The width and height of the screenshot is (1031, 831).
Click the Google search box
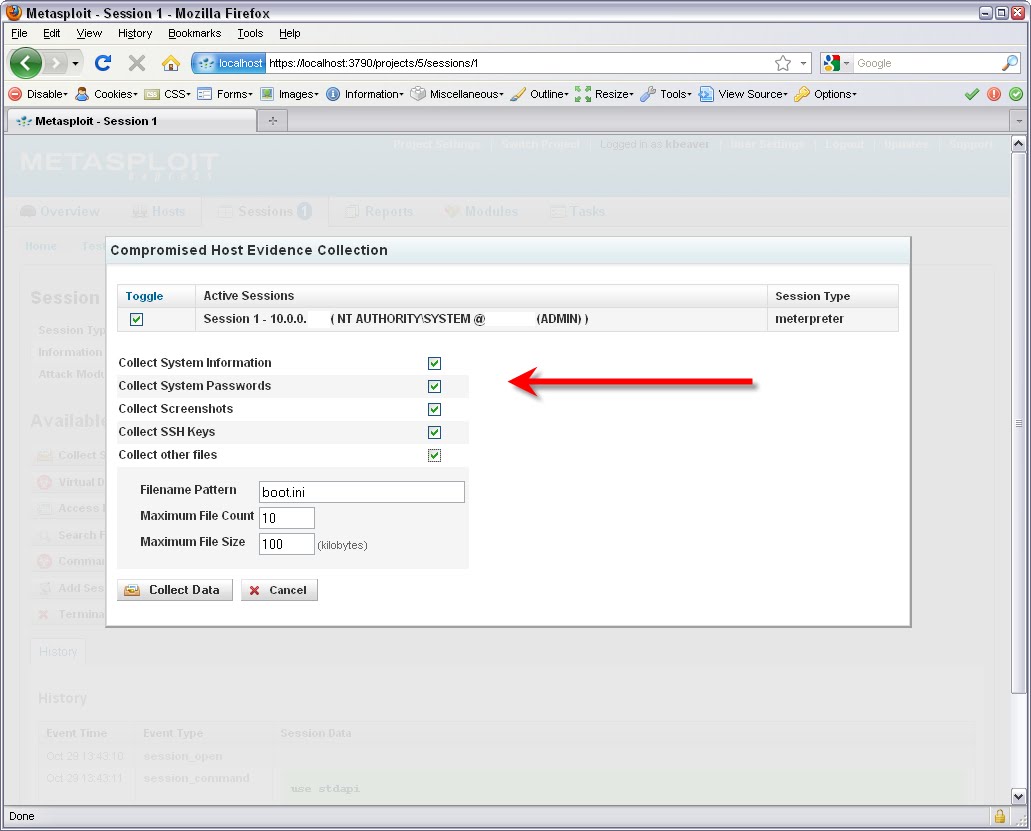point(926,63)
